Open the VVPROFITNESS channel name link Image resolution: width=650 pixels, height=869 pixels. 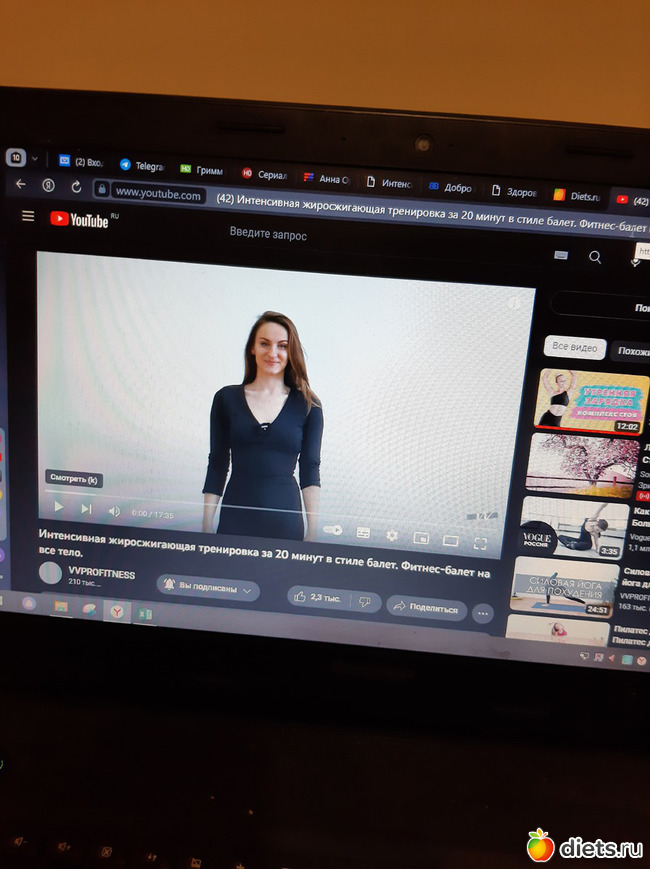(101, 573)
